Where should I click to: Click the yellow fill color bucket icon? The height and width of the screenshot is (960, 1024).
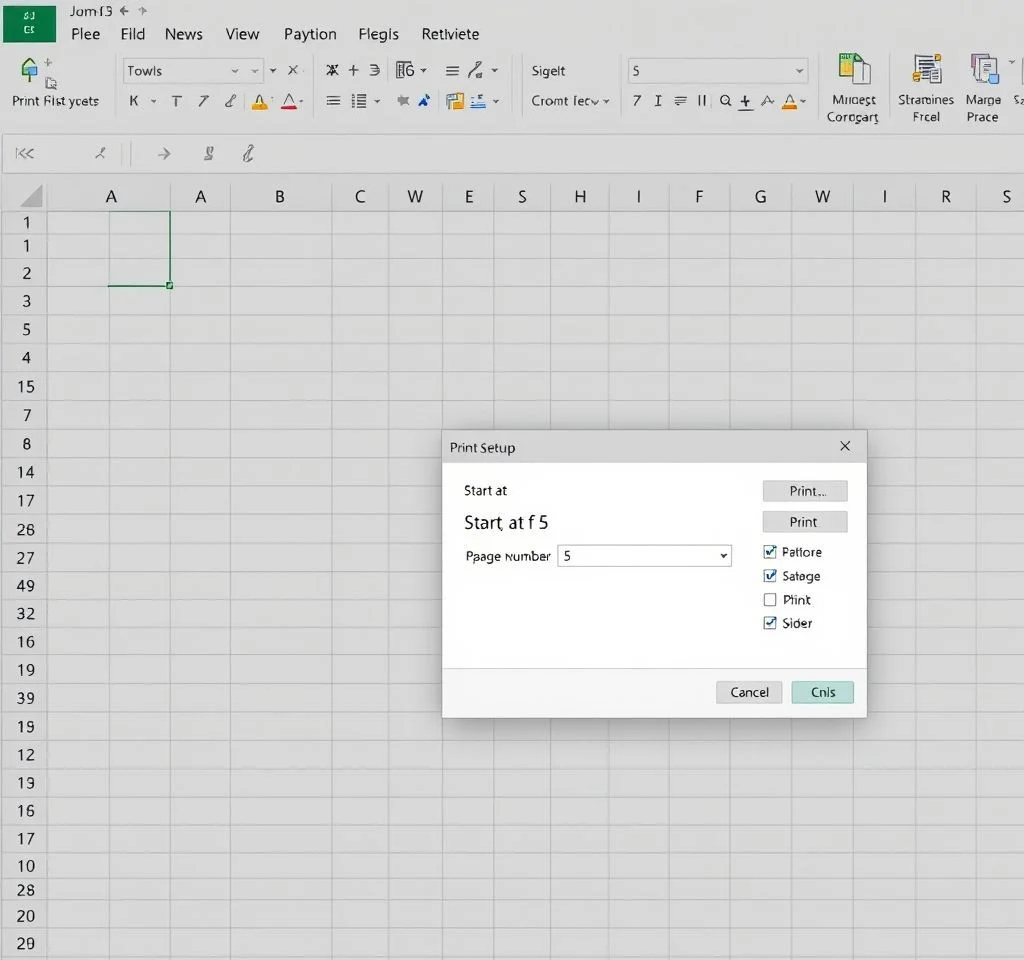point(260,101)
